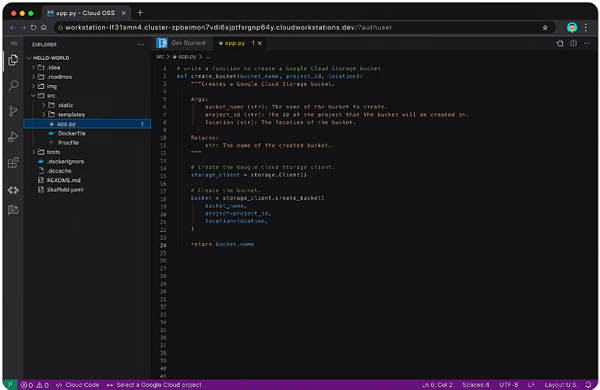Open Cloud Code icon in activity bar
Screen dimensions: 600x390
click(x=13, y=190)
